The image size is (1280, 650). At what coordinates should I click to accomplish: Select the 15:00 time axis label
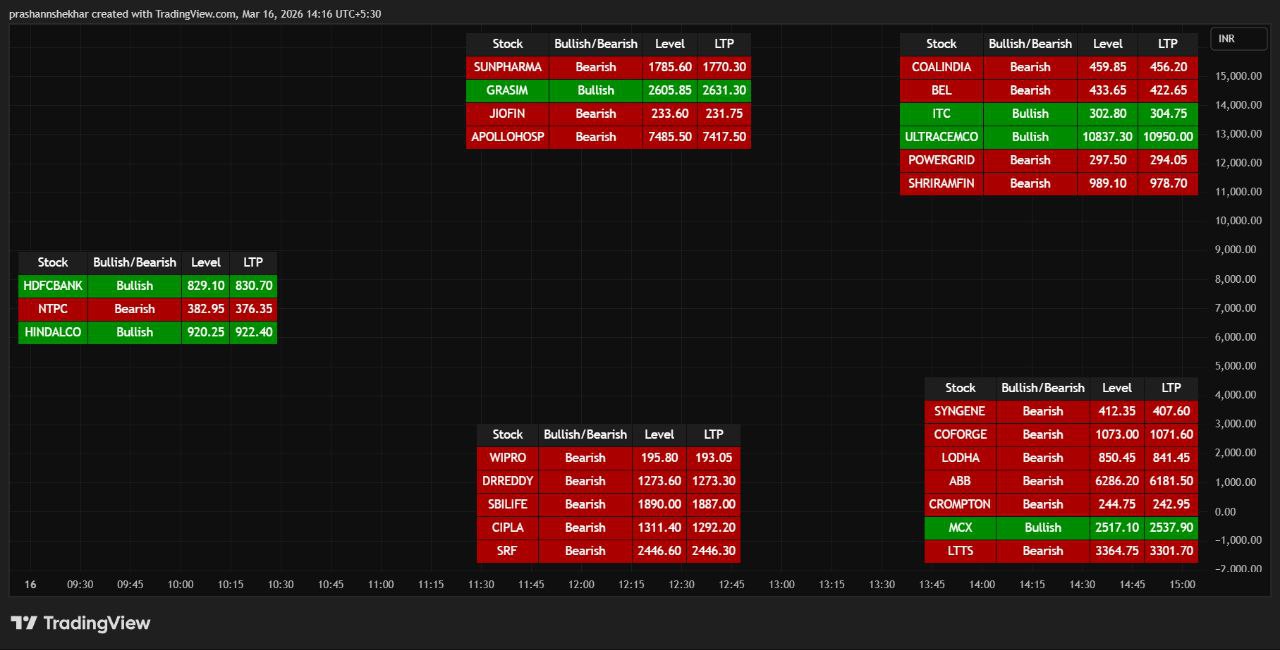pyautogui.click(x=1182, y=585)
